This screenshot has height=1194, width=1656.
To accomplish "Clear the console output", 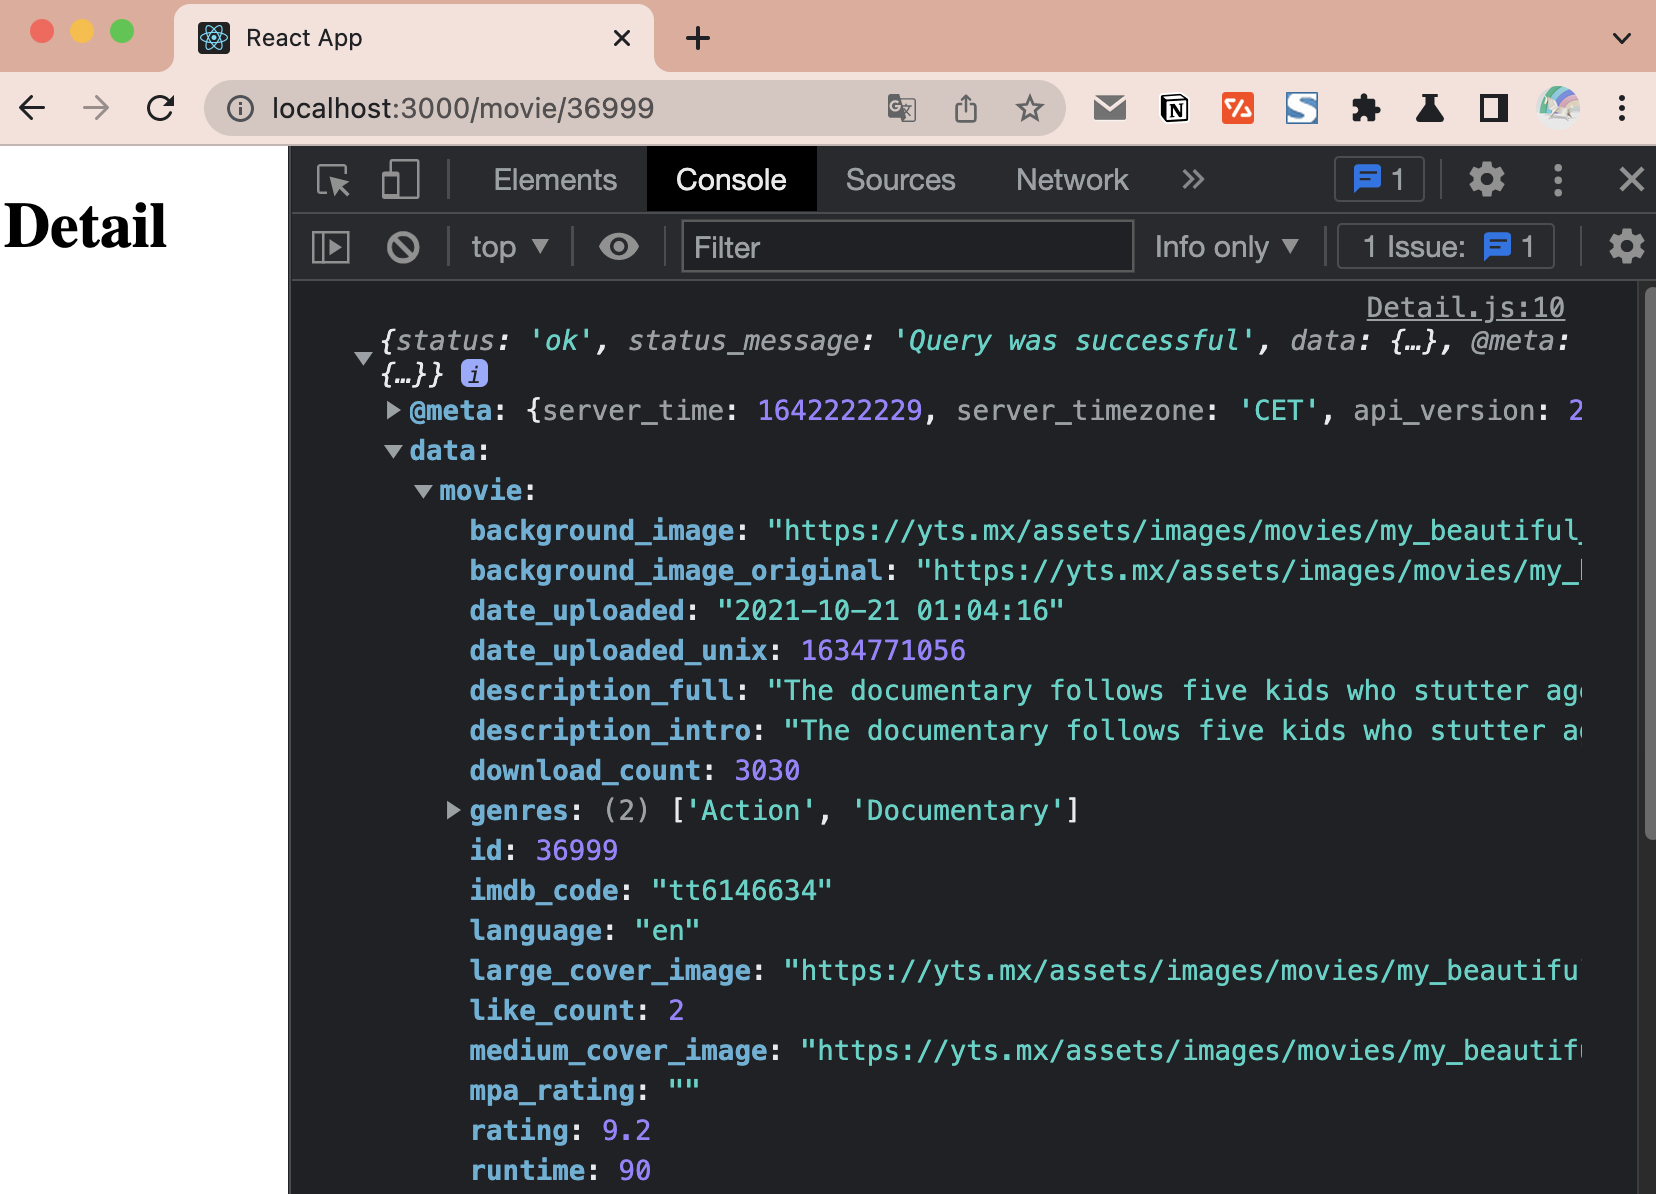I will click(403, 247).
